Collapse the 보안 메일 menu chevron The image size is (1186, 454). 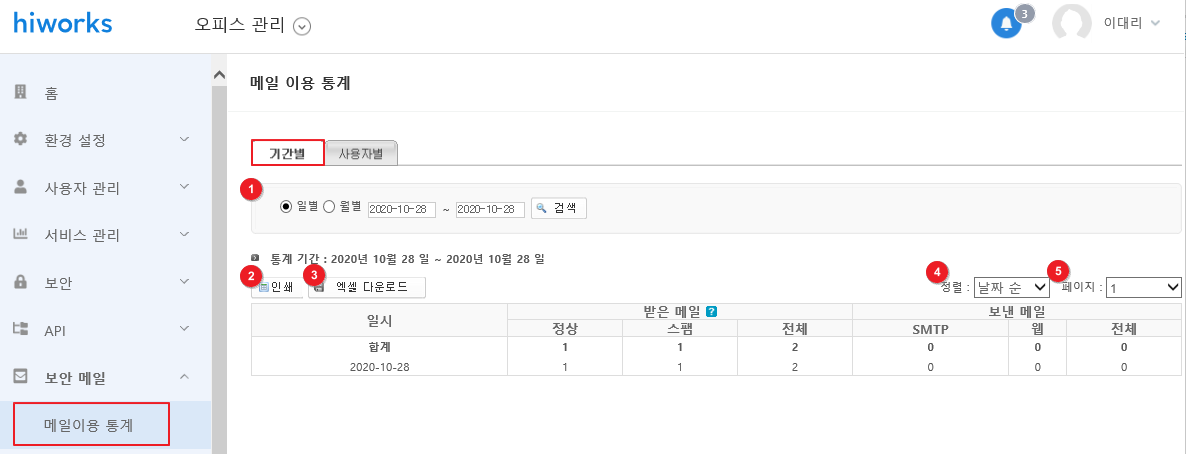click(x=185, y=376)
